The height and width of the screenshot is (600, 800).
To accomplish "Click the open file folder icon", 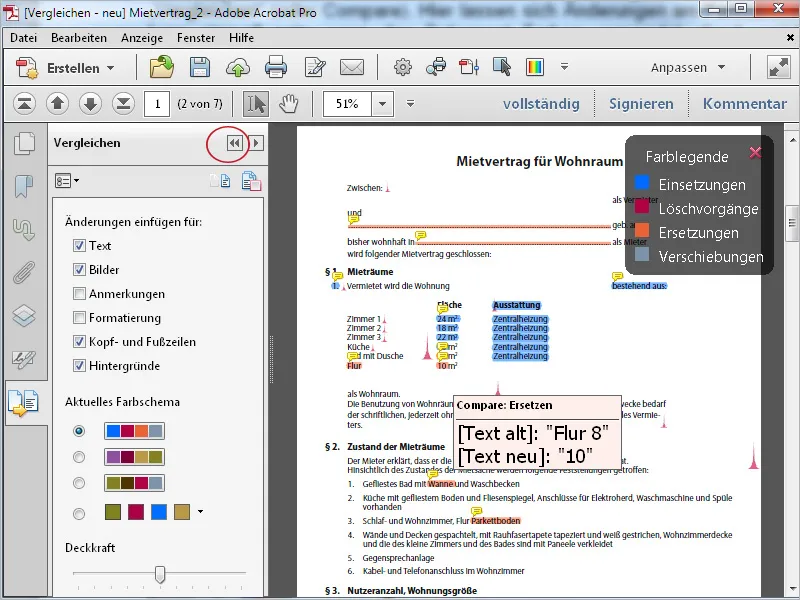I will [161, 67].
